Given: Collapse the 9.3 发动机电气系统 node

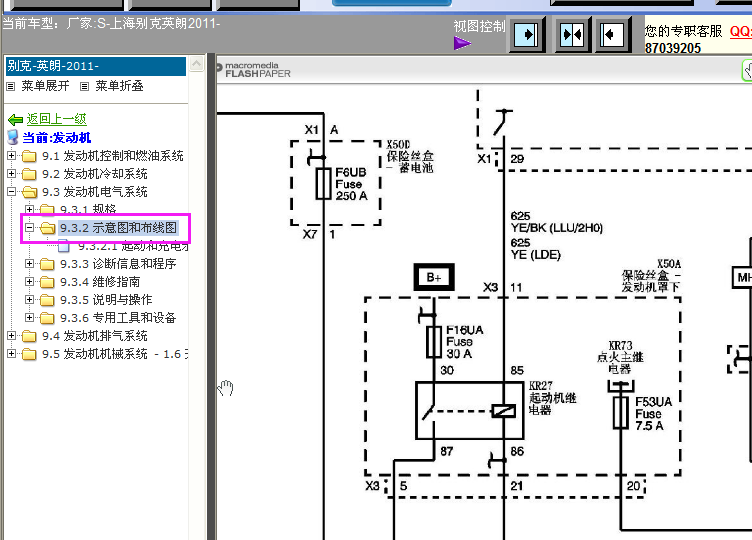Looking at the screenshot, I should 12,191.
